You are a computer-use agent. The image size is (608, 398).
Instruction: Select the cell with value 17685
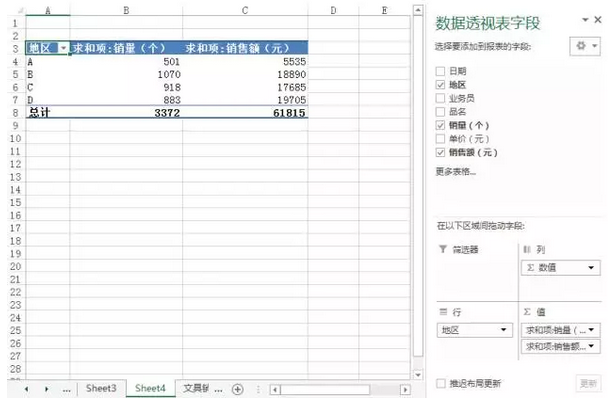[245, 87]
